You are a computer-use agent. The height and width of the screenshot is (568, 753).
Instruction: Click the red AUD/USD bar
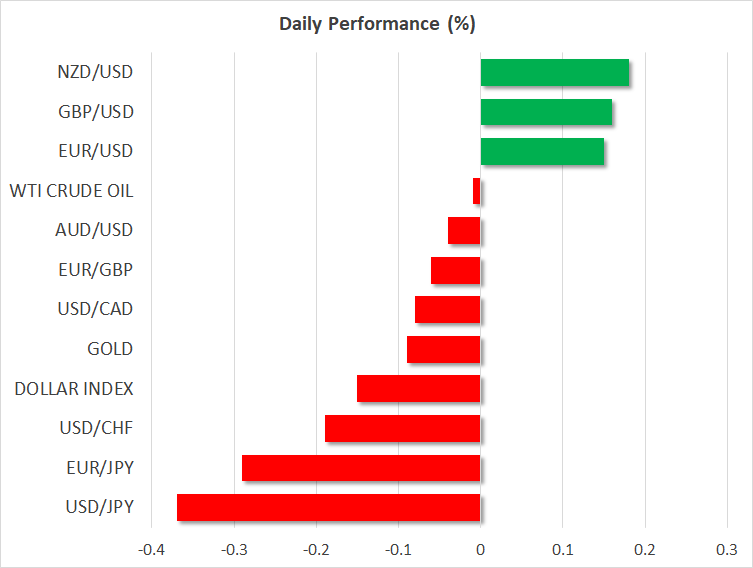(x=464, y=230)
